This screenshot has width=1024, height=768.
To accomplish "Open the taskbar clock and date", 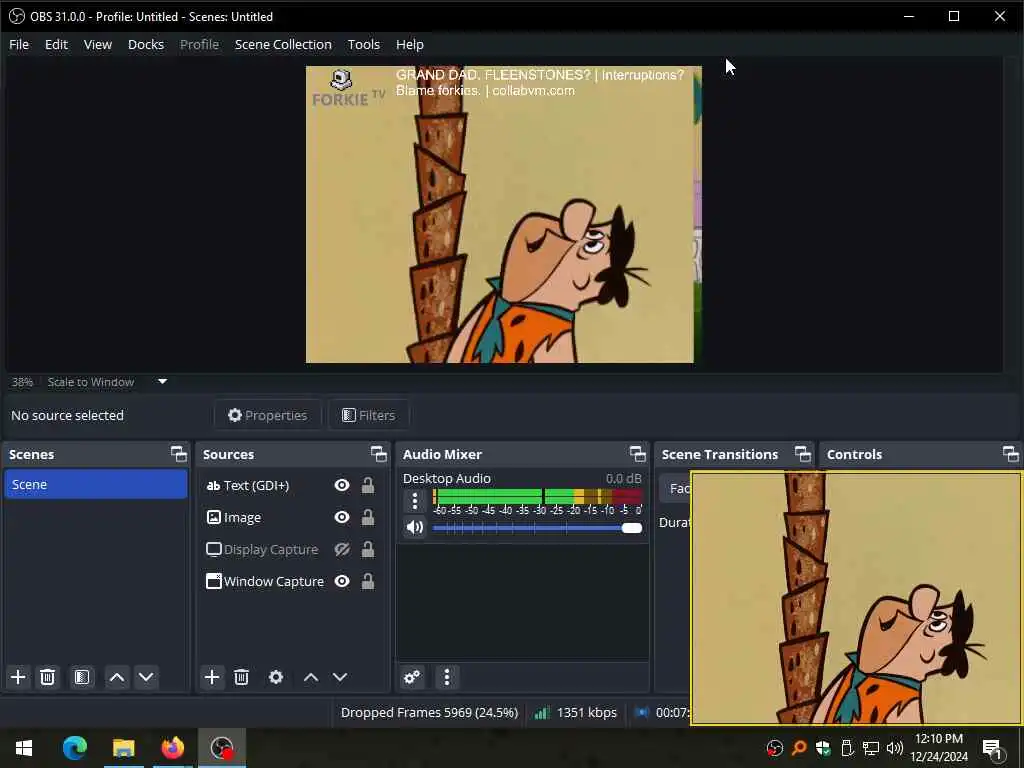I will (x=939, y=748).
